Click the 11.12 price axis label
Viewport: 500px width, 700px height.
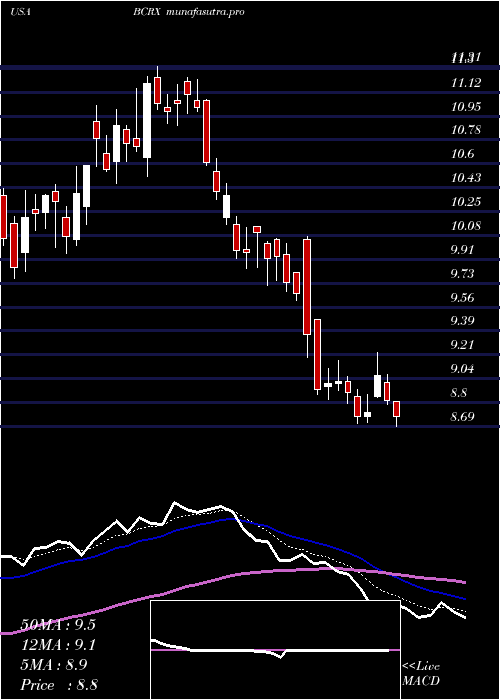[466, 83]
